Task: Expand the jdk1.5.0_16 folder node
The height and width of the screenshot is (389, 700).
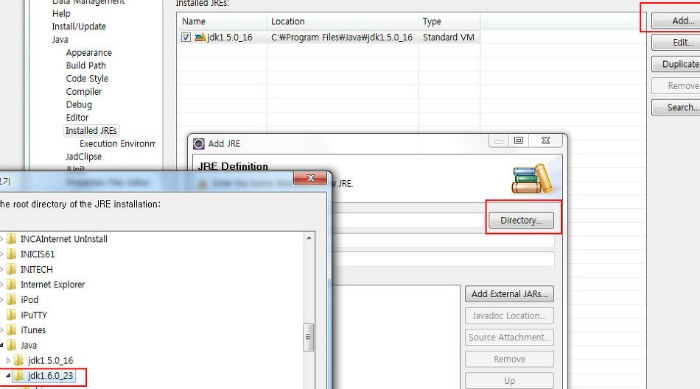Action: click(x=8, y=360)
